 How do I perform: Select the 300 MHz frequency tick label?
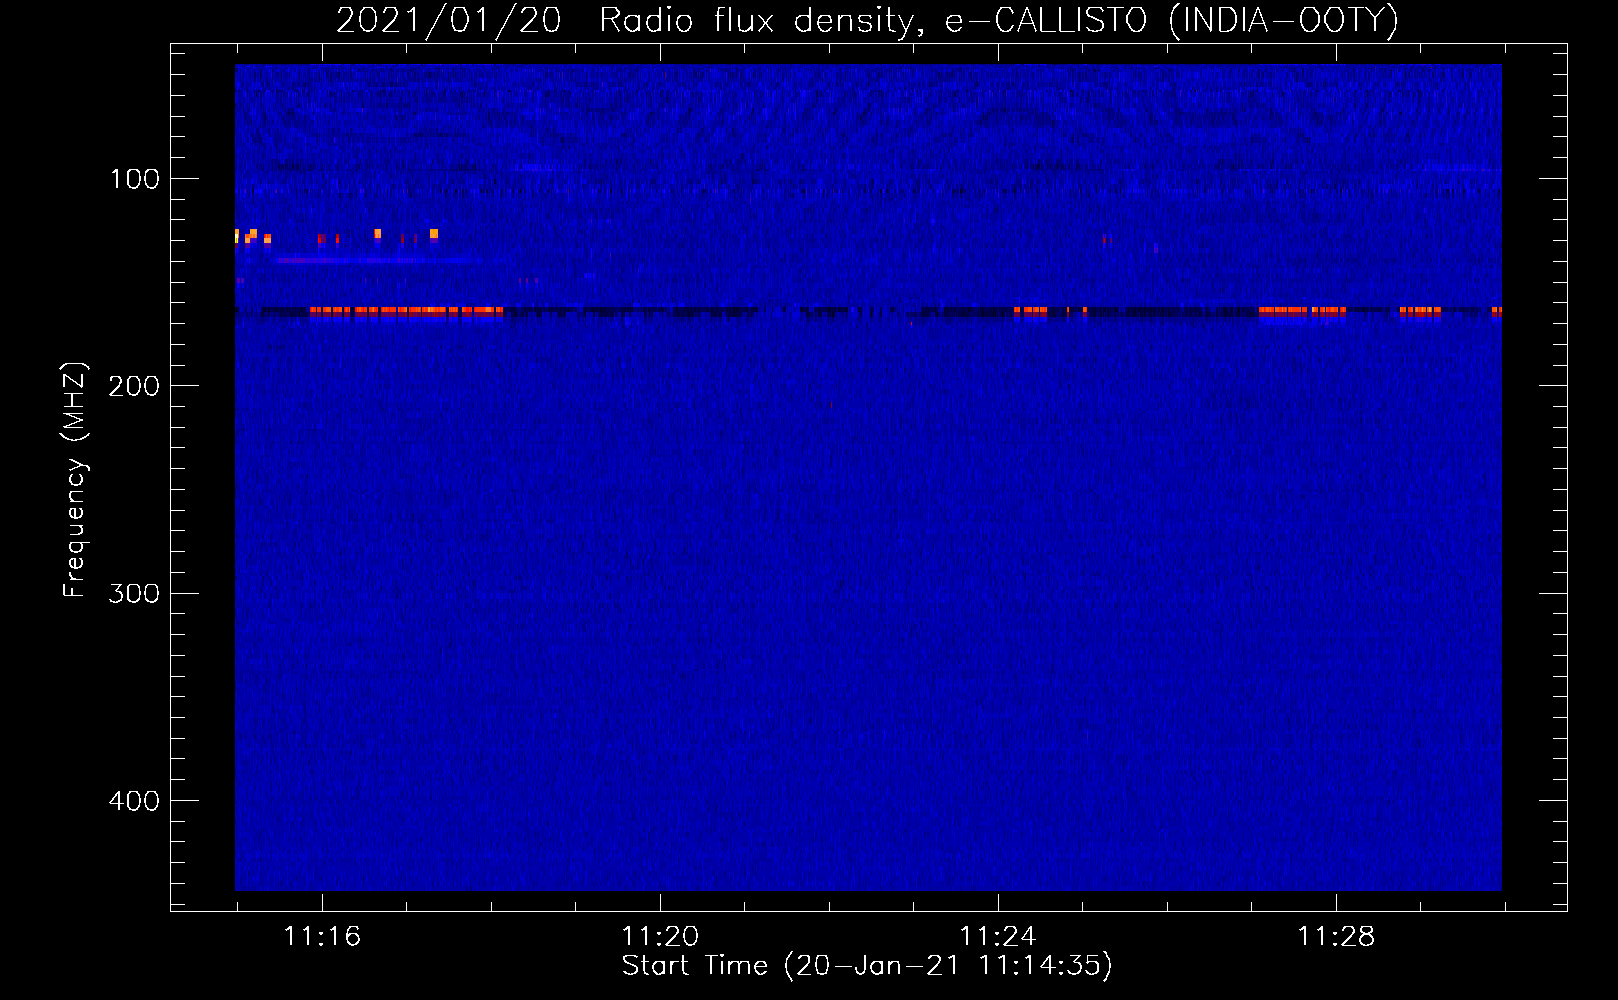pos(134,593)
